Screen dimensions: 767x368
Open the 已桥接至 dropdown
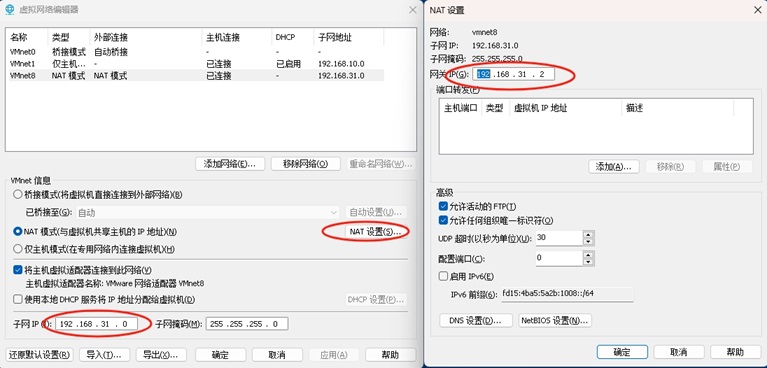point(207,212)
